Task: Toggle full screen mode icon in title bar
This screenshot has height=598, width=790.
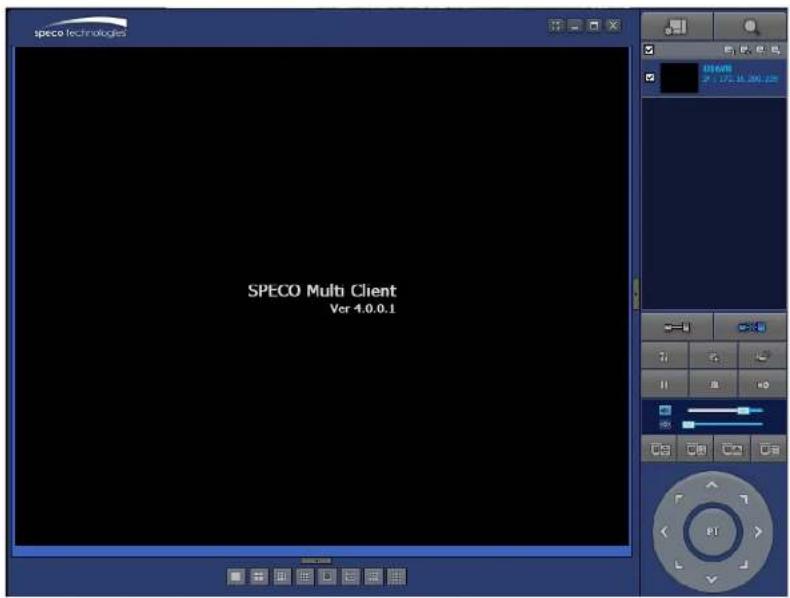Action: 555,26
